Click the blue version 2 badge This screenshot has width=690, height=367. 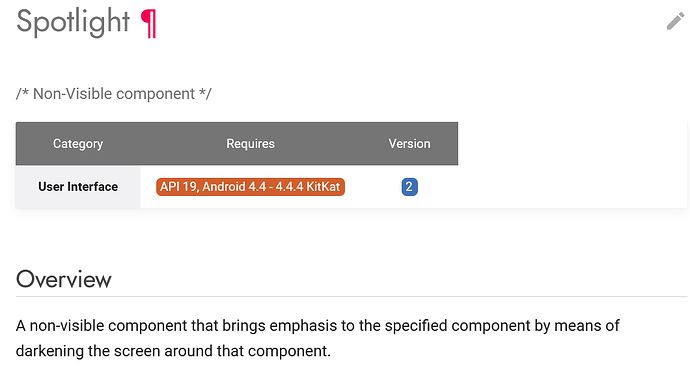click(409, 187)
